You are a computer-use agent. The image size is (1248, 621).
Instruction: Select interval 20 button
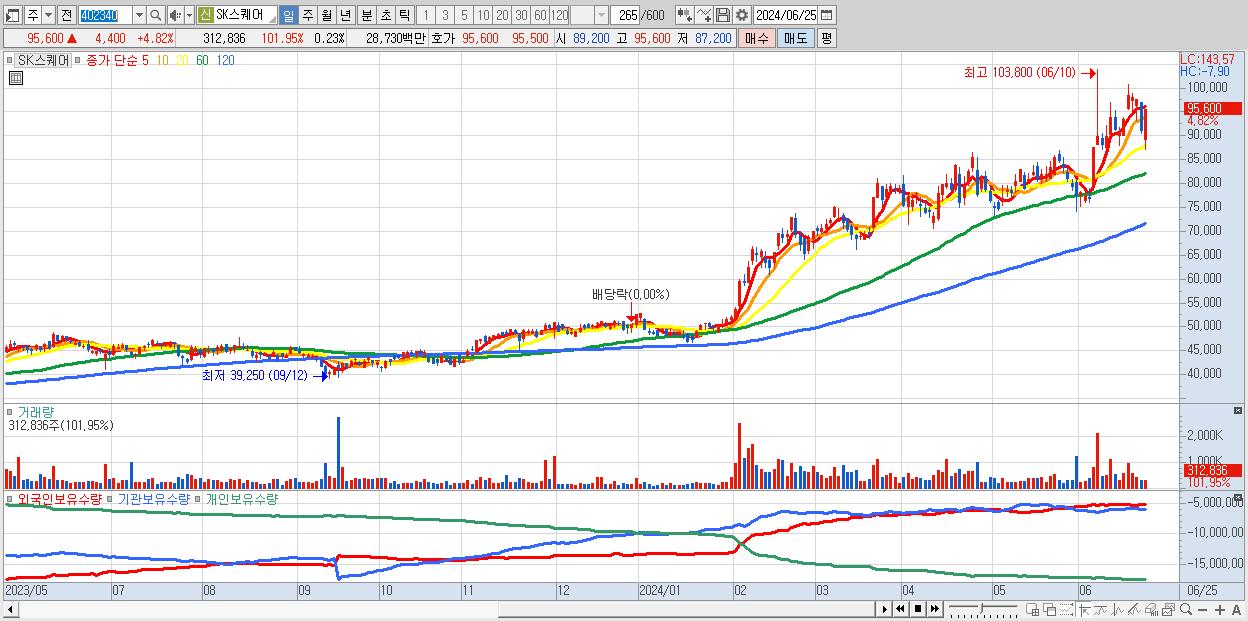click(x=502, y=15)
